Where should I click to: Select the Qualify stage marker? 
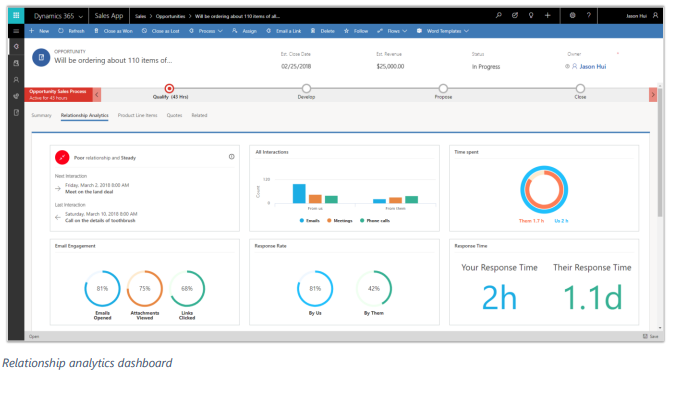[x=170, y=89]
